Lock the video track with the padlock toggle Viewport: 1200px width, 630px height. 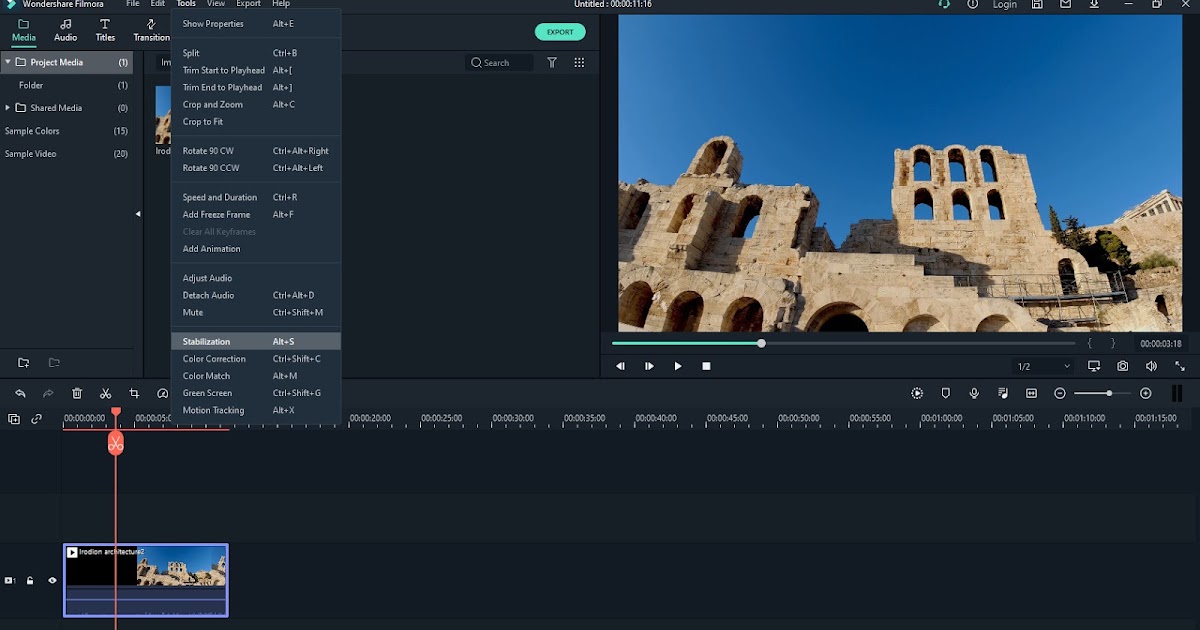point(30,580)
